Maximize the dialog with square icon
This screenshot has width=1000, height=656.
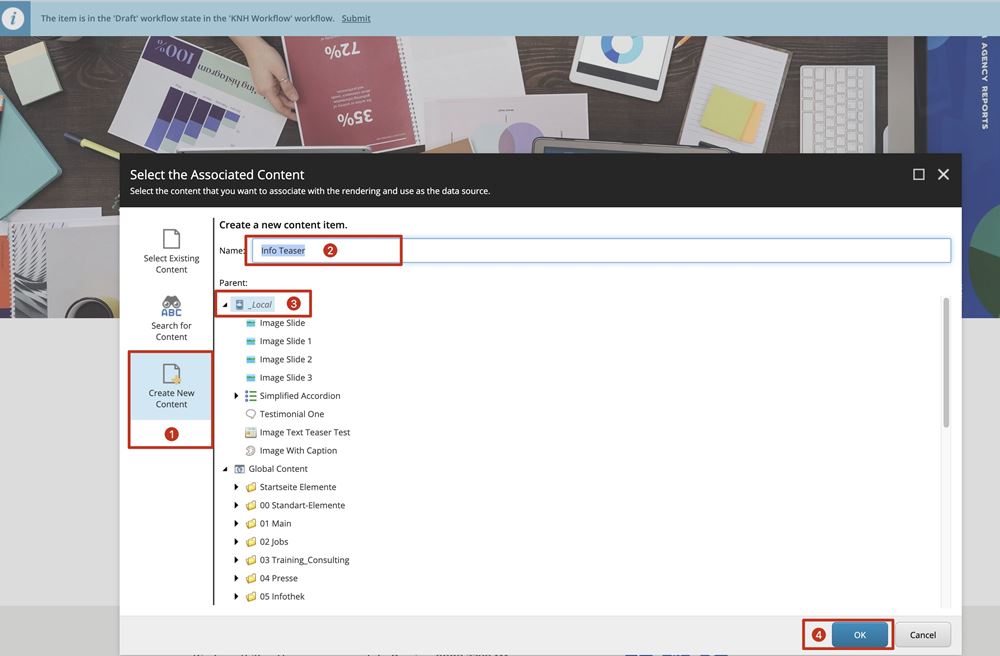919,174
